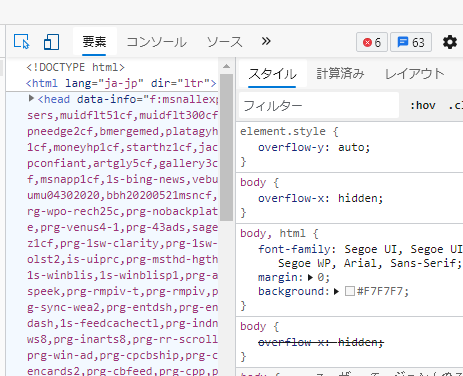Toggle the :hov element state button
Image resolution: width=463 pixels, height=376 pixels.
[x=423, y=106]
